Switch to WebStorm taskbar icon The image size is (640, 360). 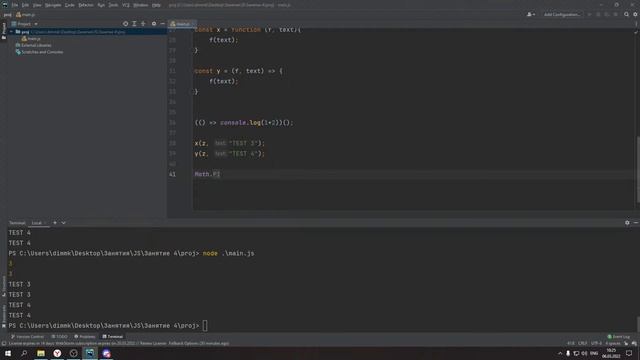click(x=90, y=353)
